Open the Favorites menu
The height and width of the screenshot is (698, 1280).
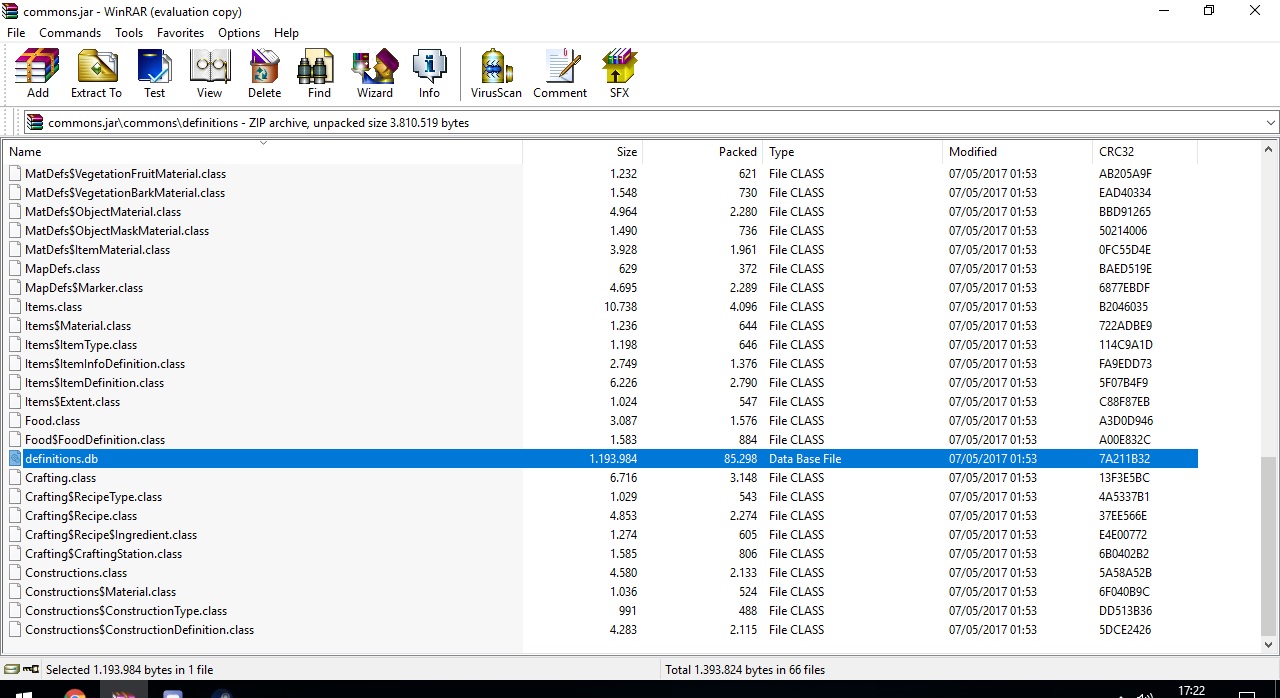click(180, 33)
